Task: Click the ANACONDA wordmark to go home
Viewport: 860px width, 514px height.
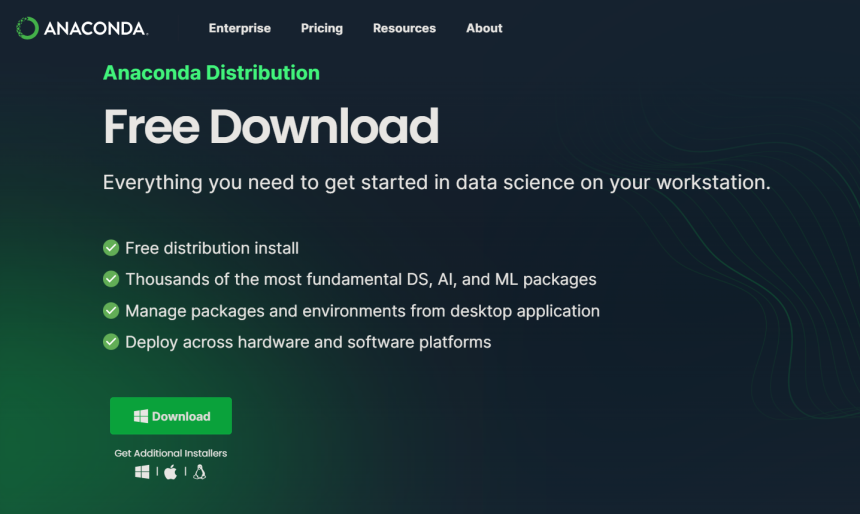Action: click(x=96, y=29)
